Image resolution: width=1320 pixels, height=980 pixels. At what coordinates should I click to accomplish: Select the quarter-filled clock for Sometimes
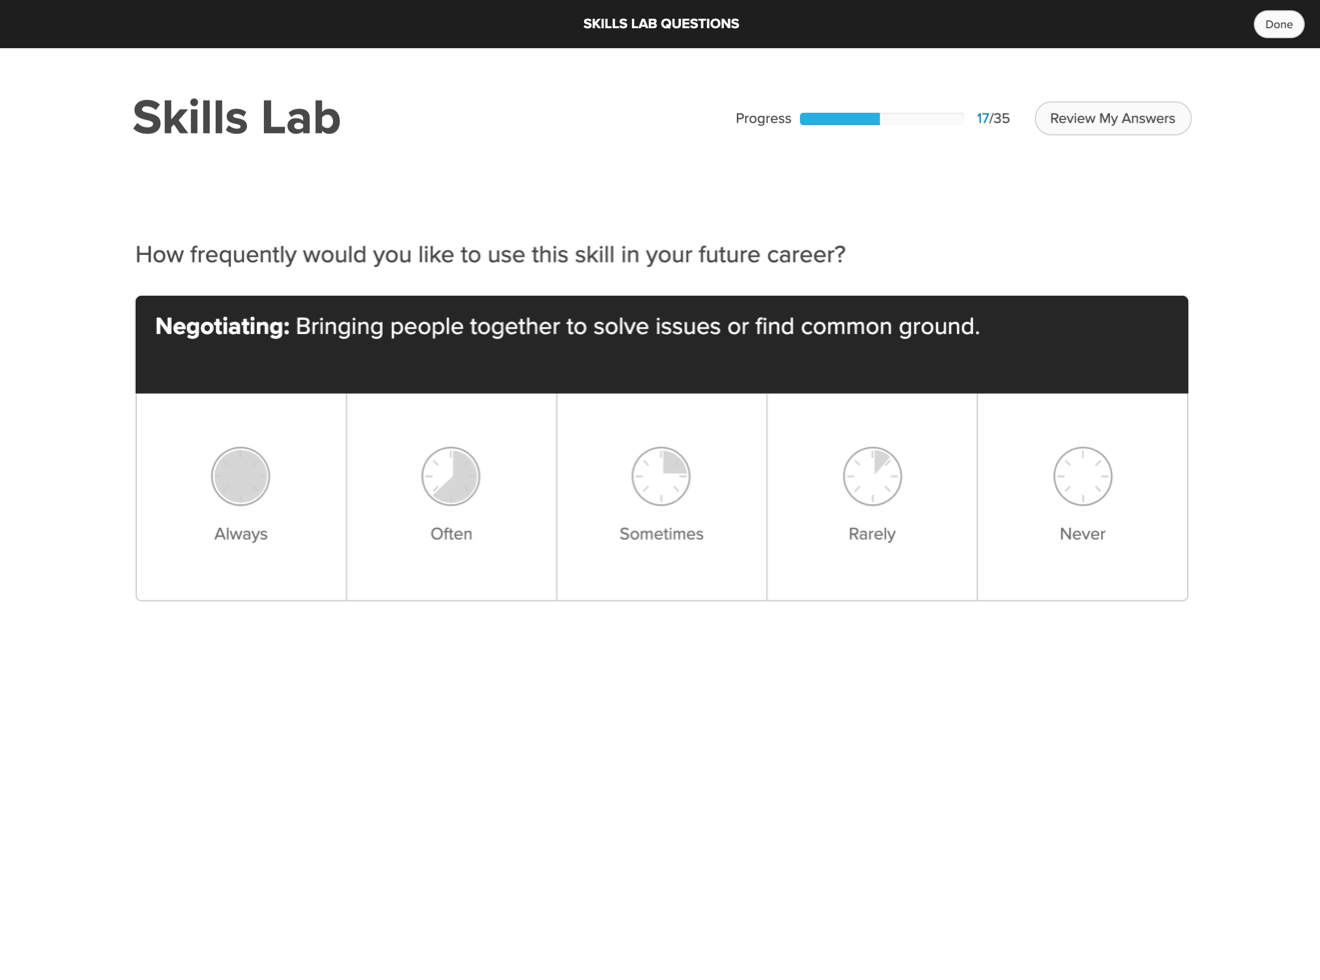pyautogui.click(x=661, y=476)
